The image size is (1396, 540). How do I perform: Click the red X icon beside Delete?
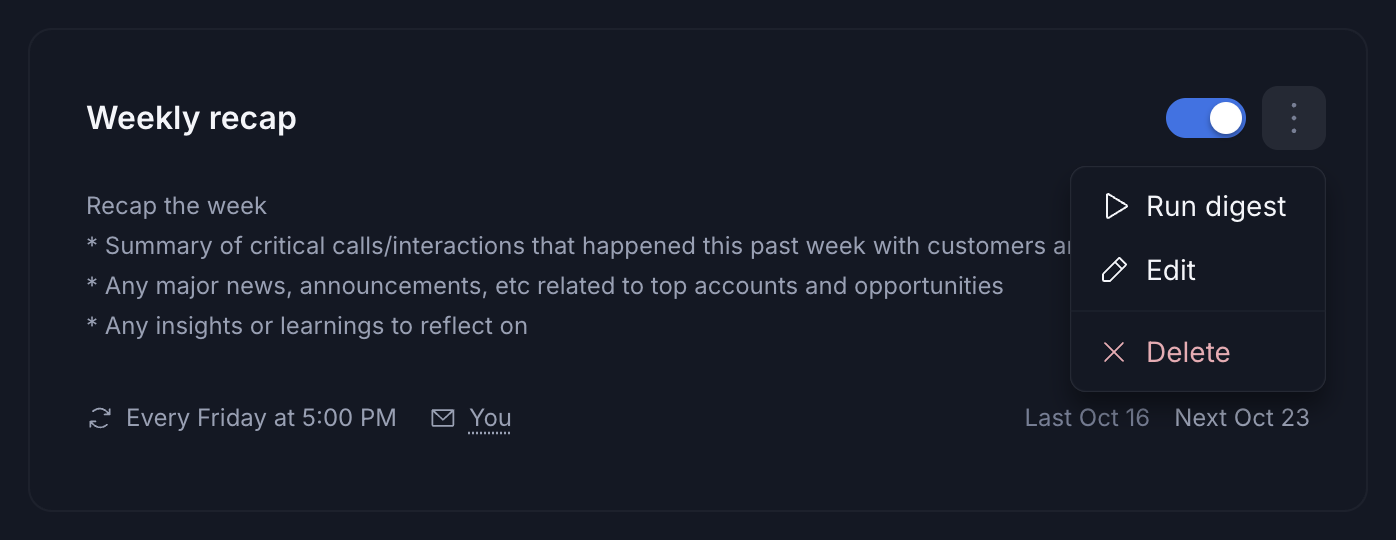(x=1114, y=352)
